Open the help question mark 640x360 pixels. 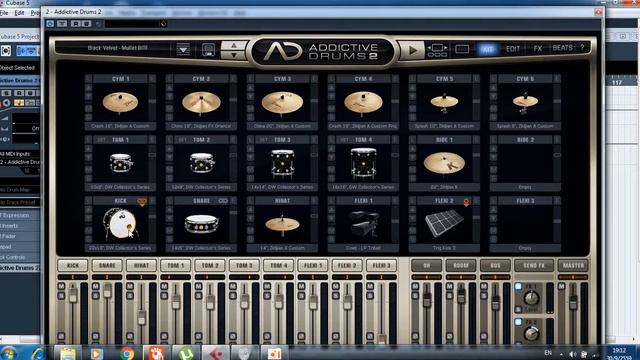click(x=582, y=47)
